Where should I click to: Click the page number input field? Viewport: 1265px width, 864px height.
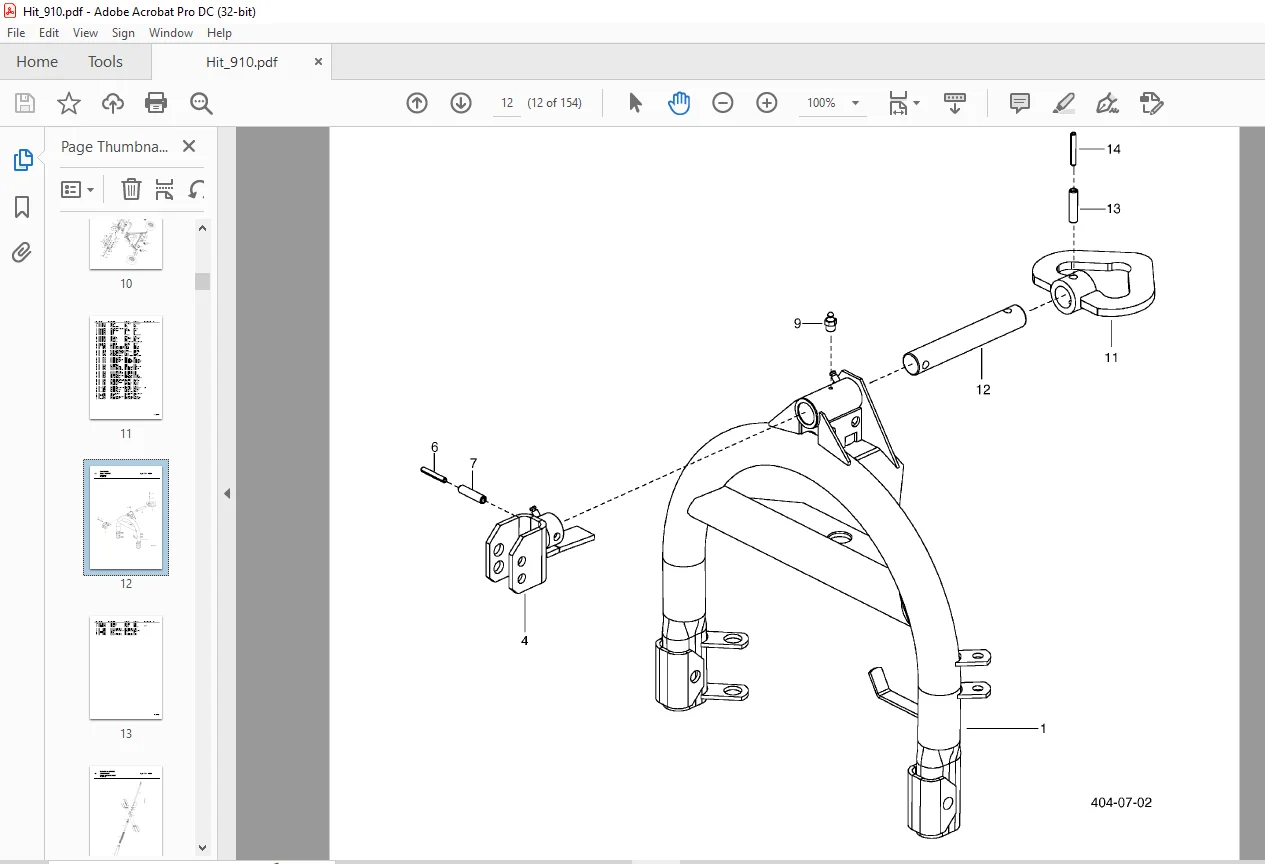tap(507, 103)
